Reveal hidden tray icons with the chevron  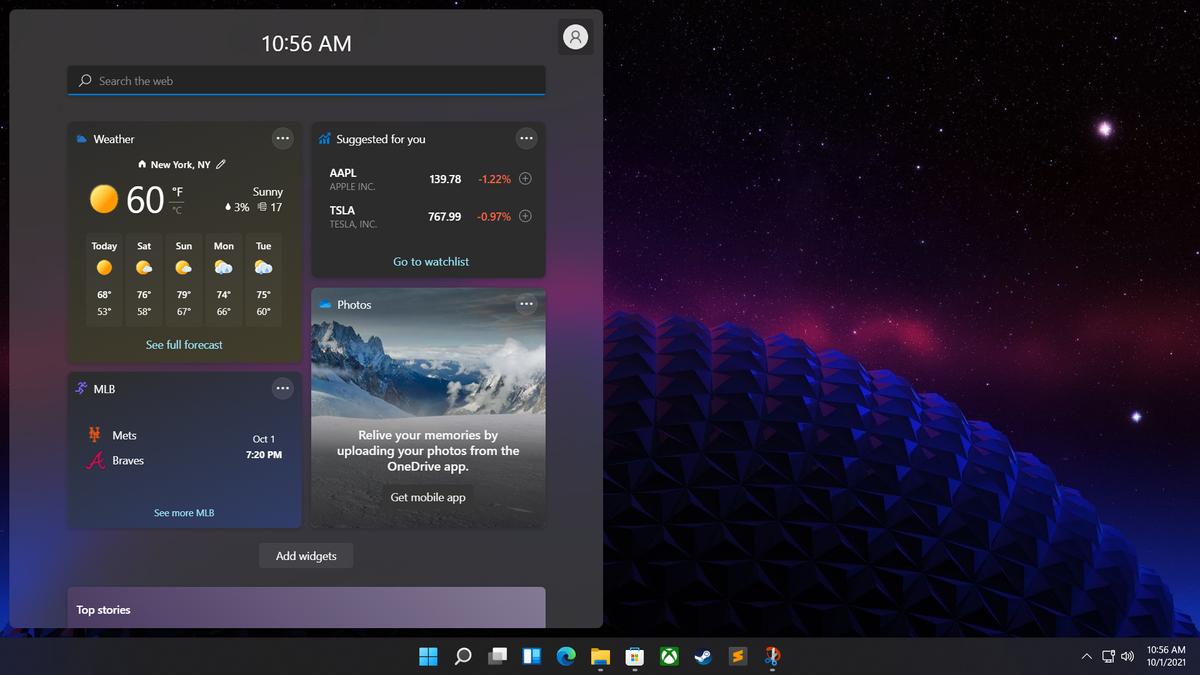pyautogui.click(x=1086, y=656)
